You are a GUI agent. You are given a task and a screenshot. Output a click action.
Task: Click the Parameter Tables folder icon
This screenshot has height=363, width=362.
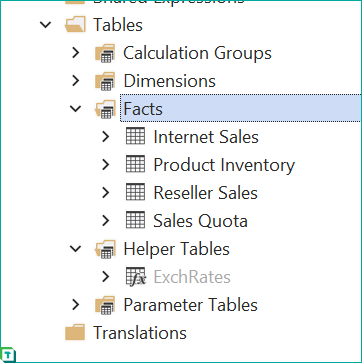105,305
